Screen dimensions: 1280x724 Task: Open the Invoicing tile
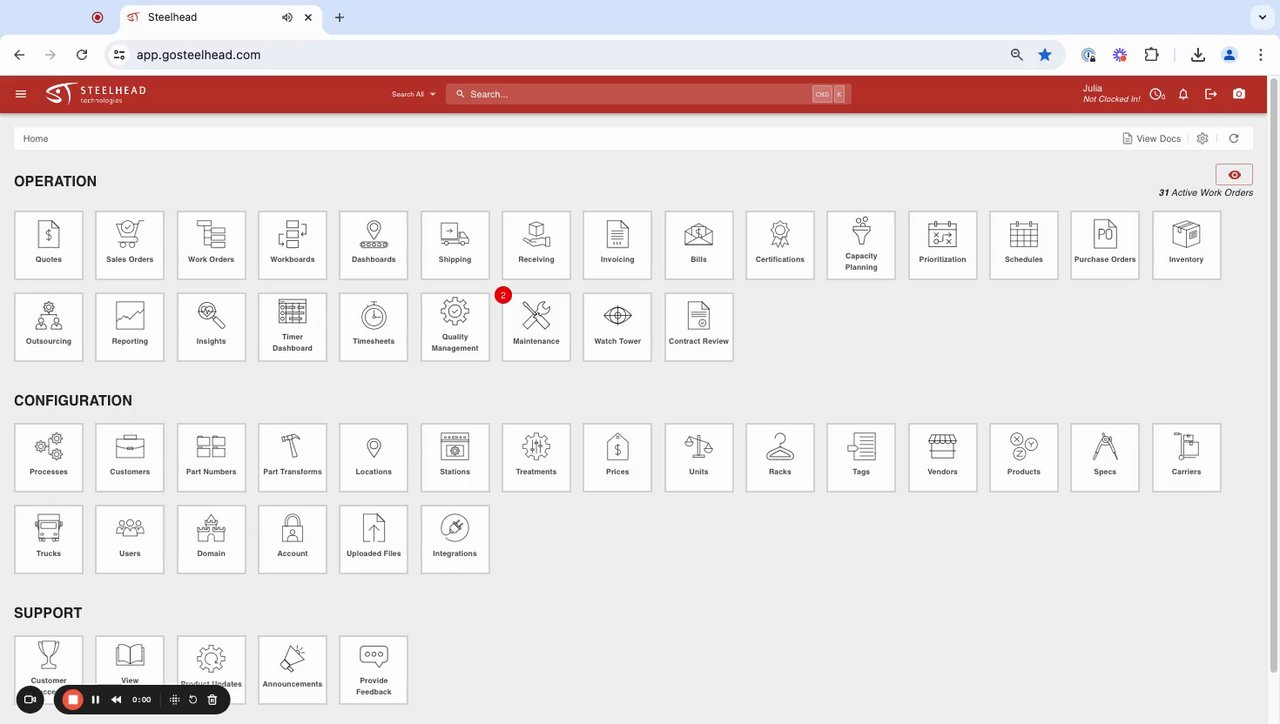617,245
